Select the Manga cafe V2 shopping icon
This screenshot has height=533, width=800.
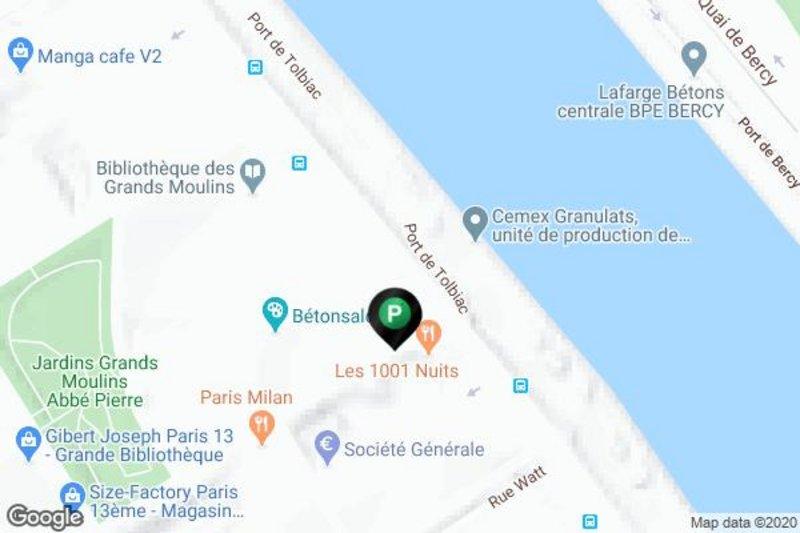click(x=20, y=54)
